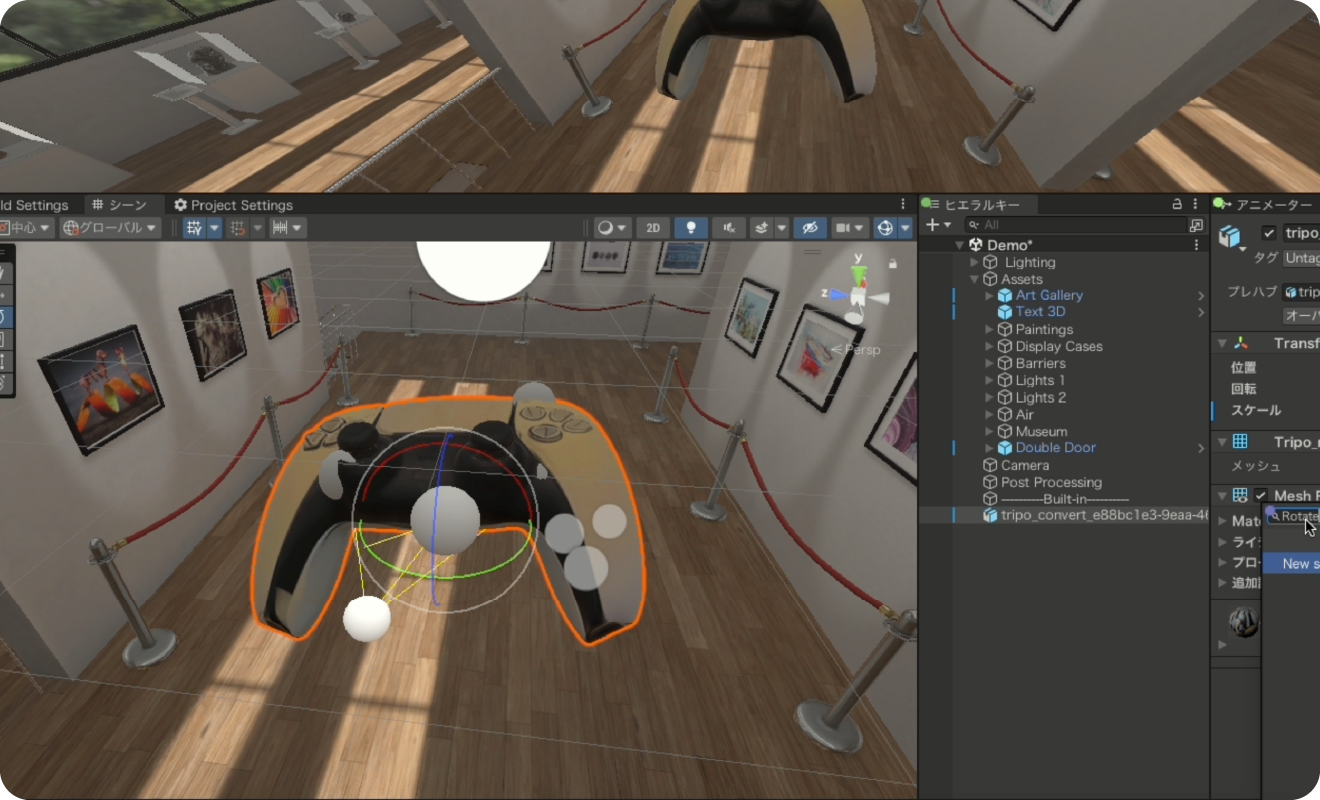Open the Text 3D prefab arrow
This screenshot has height=800, width=1320.
pyautogui.click(x=1201, y=311)
